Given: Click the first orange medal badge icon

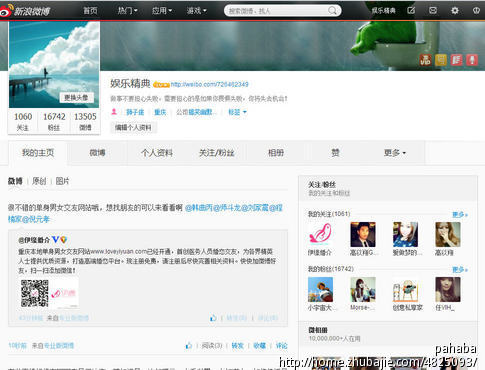Looking at the screenshot, I should coord(425,60).
